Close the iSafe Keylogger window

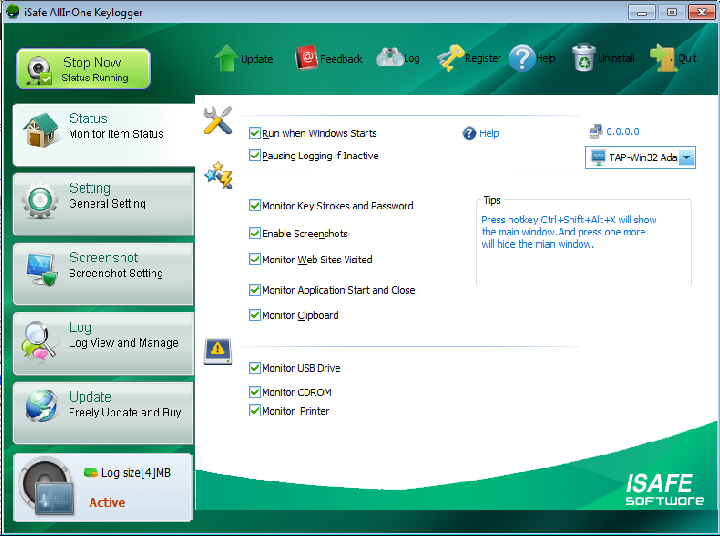click(702, 12)
